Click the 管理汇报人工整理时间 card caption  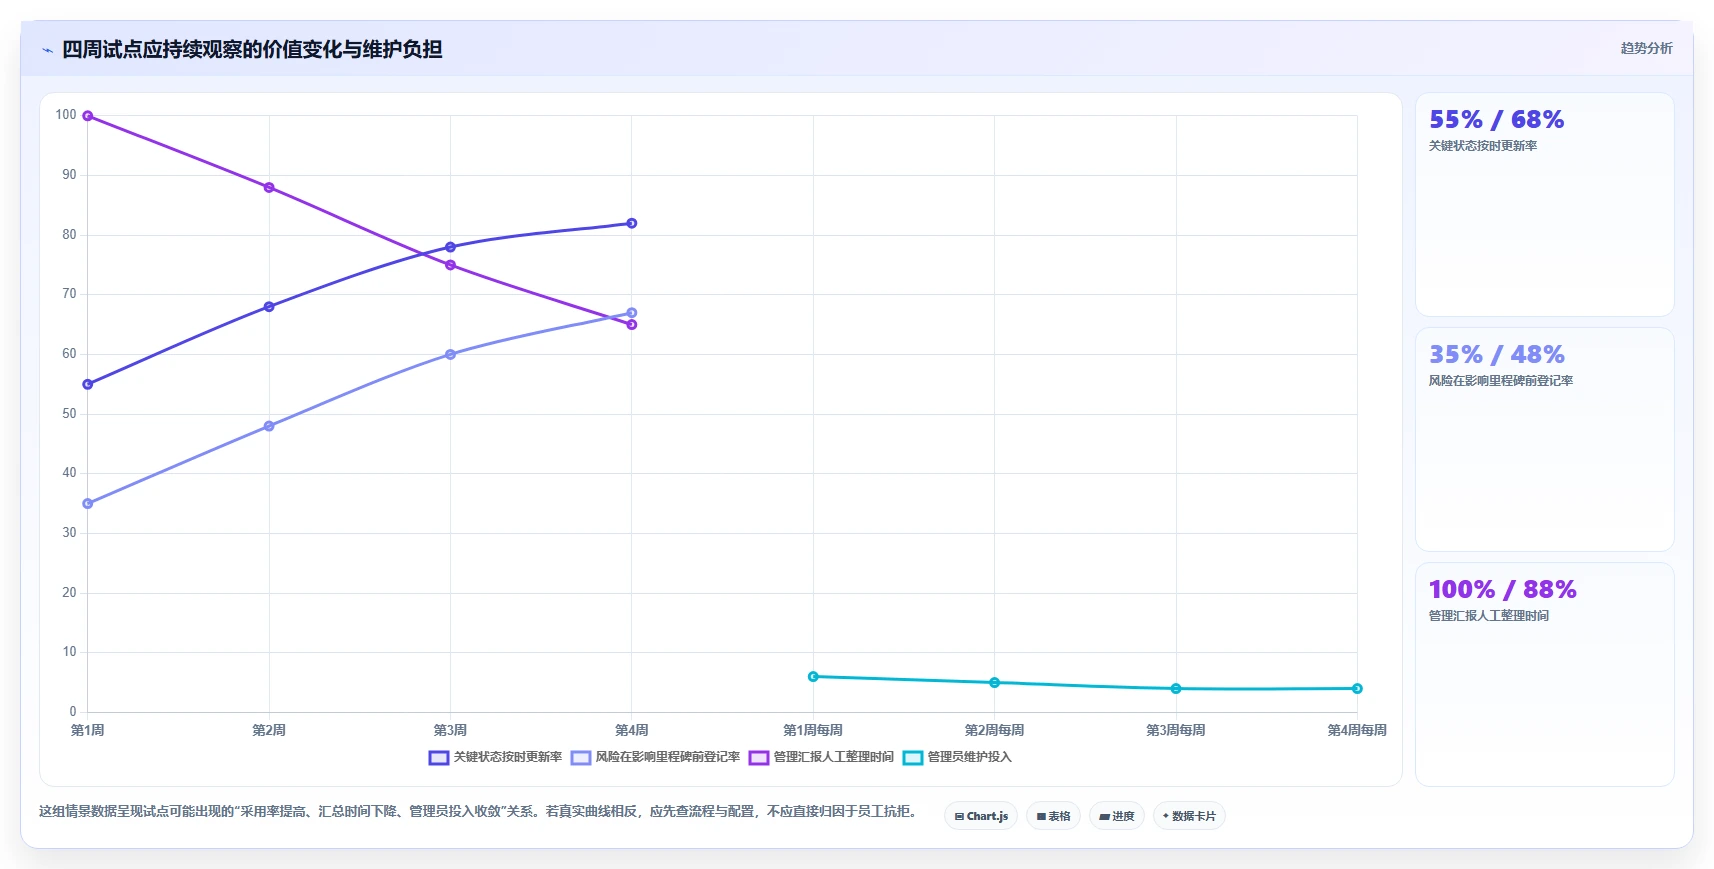pos(1489,616)
